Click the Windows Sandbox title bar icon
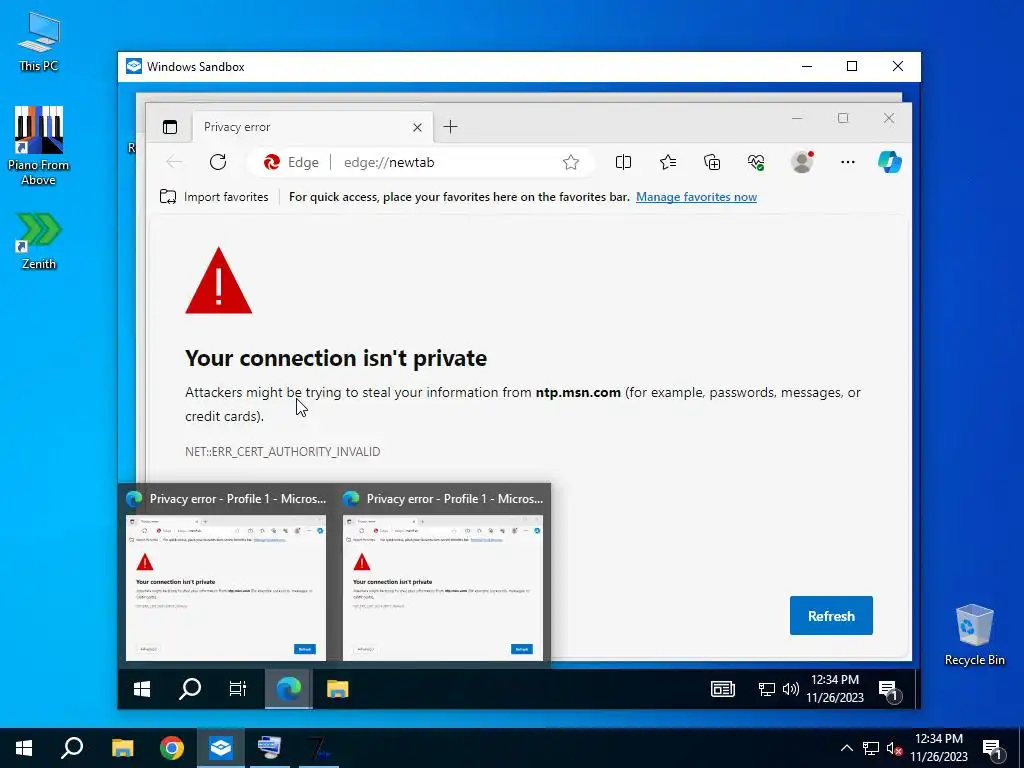Viewport: 1024px width, 768px height. 134,67
